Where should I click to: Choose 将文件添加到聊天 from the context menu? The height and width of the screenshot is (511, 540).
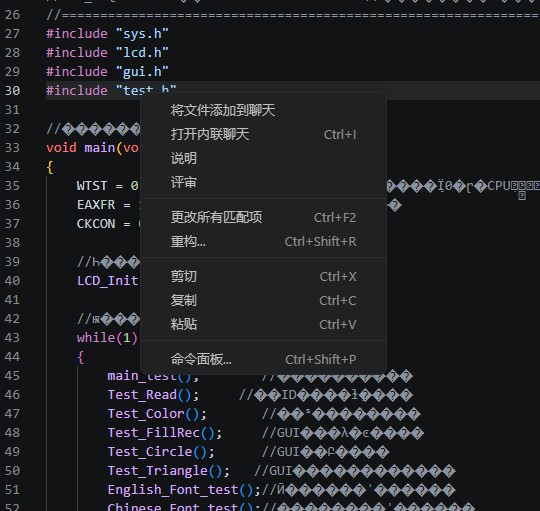263,111
